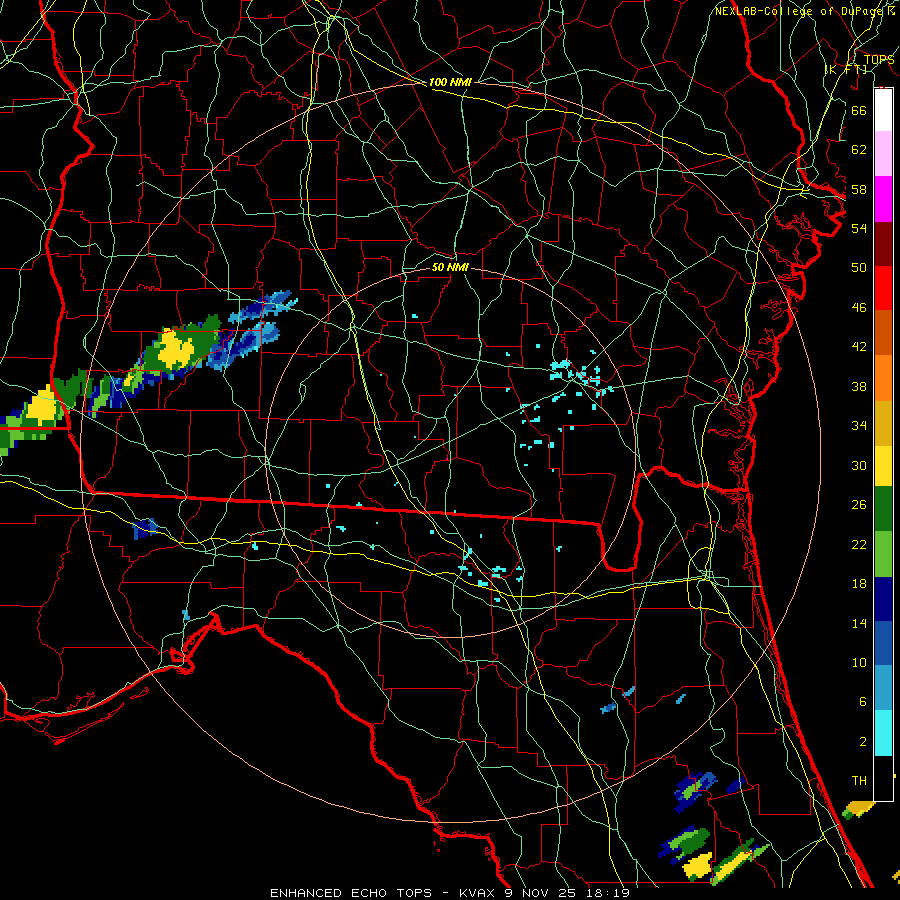The image size is (900, 900).
Task: Click the "14" legend value
Action: click(859, 623)
